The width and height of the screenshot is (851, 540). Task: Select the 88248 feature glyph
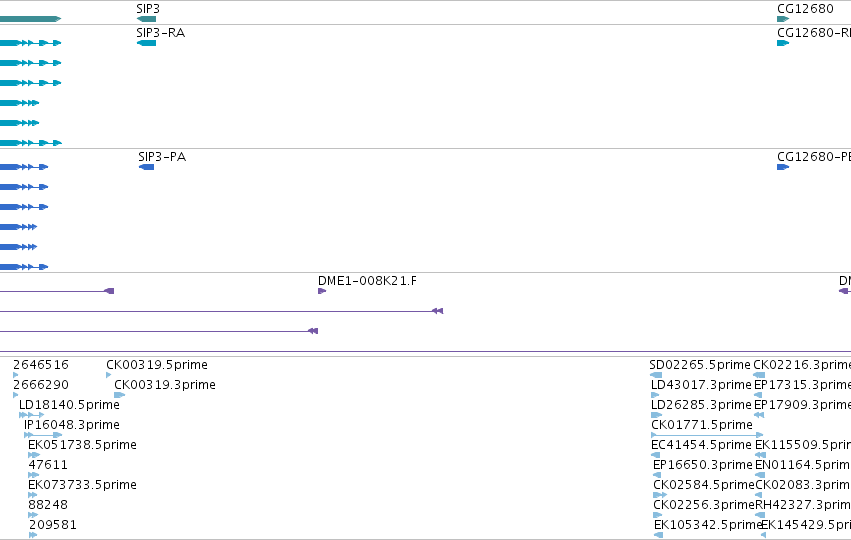pyautogui.click(x=33, y=515)
